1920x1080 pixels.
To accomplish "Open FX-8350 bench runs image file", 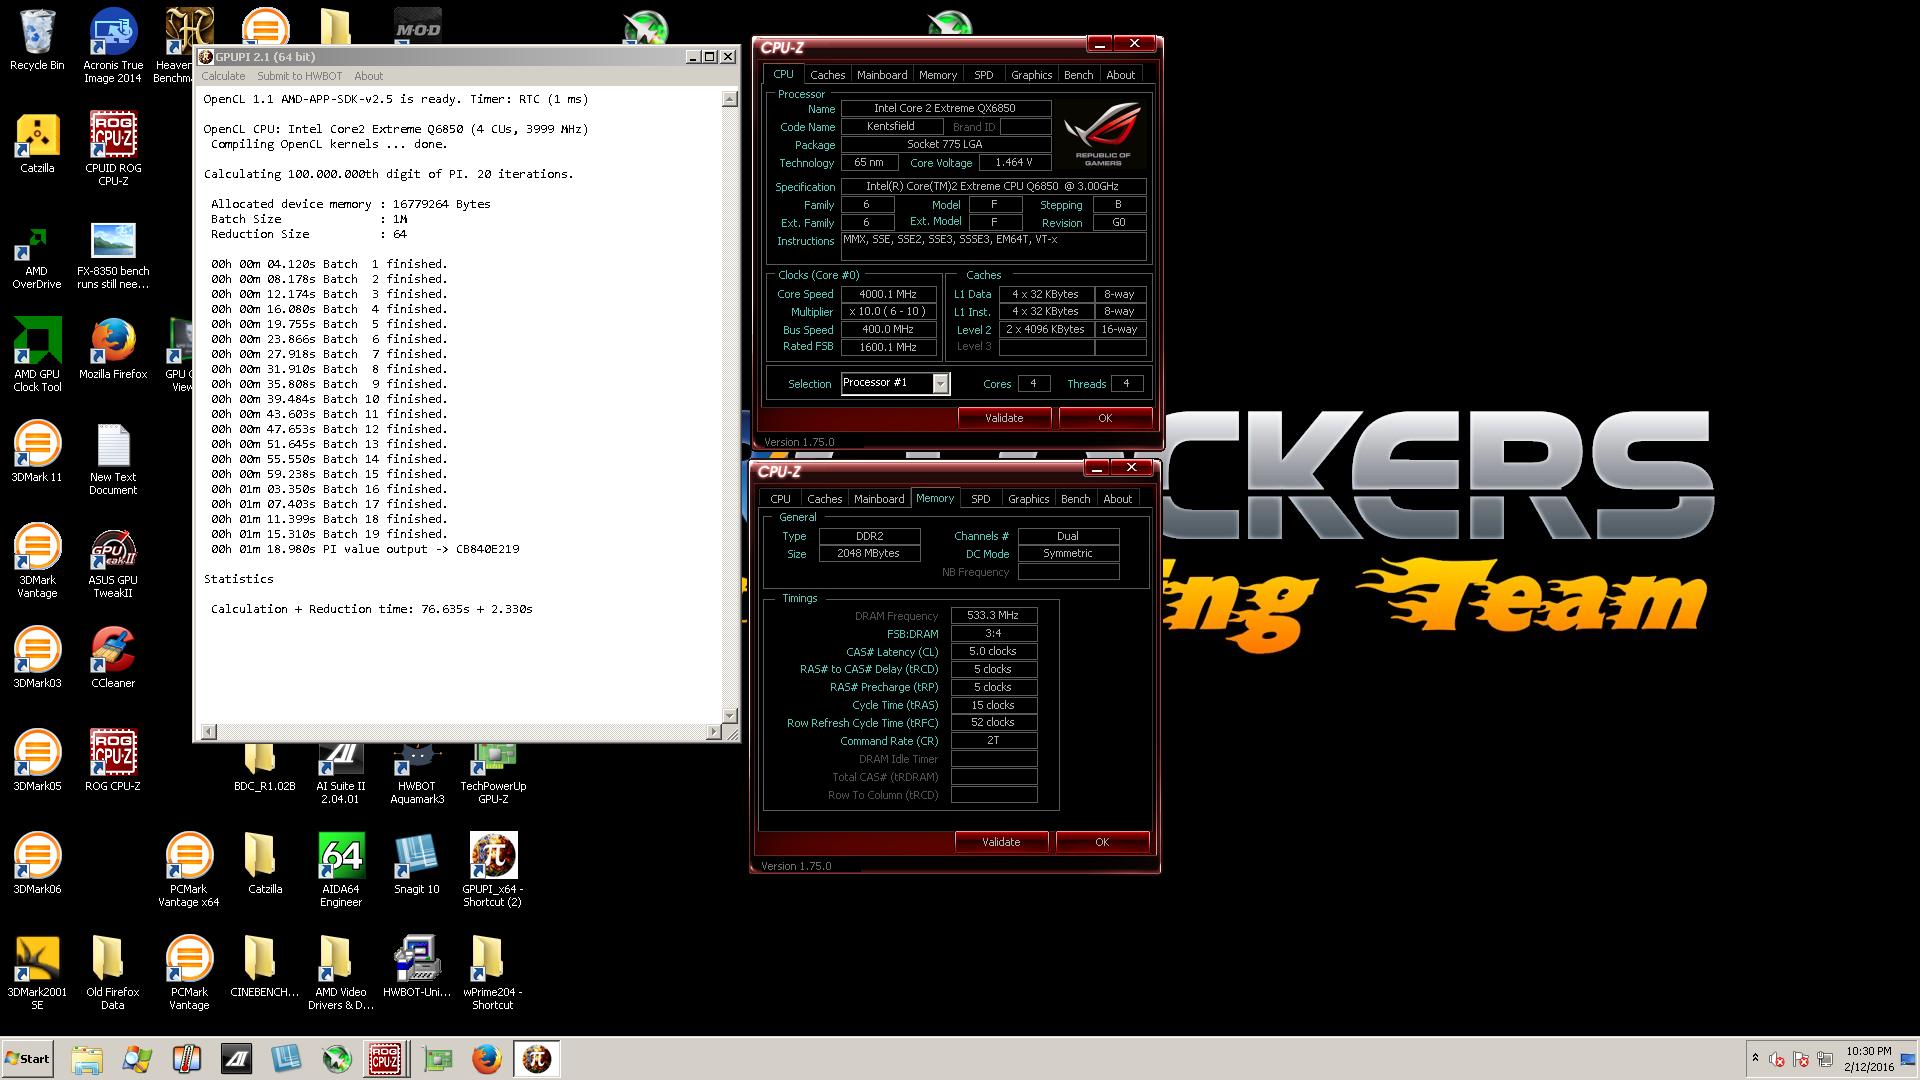I will [113, 253].
